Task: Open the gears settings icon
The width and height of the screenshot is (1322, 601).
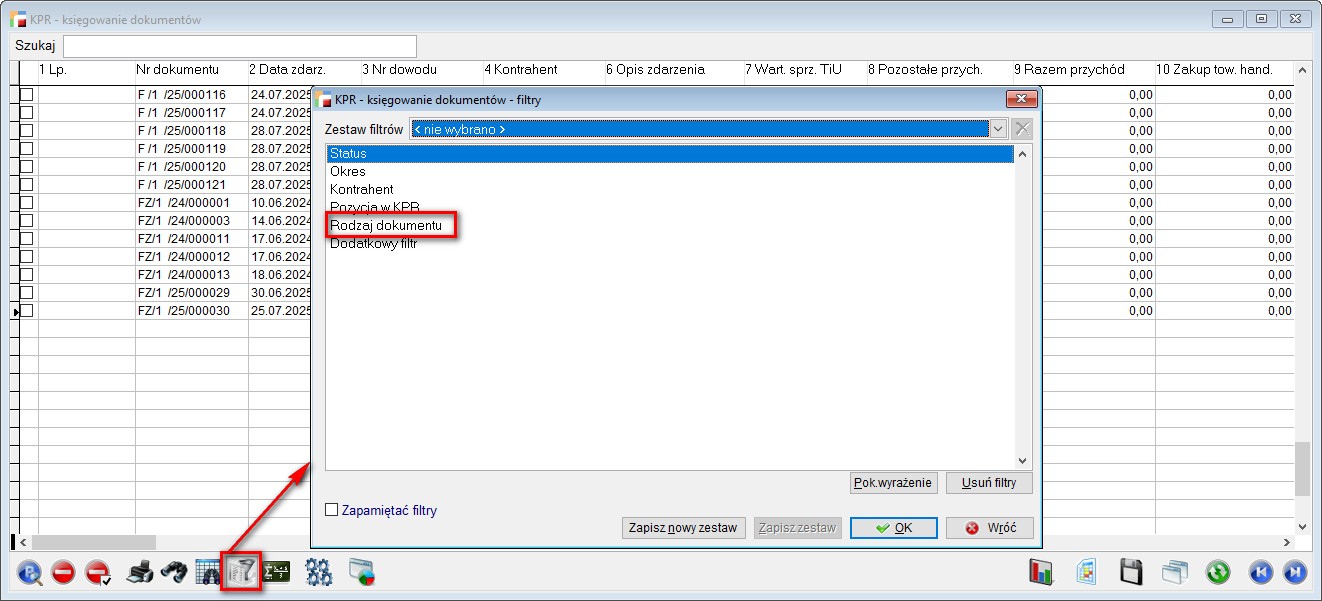Action: [319, 572]
